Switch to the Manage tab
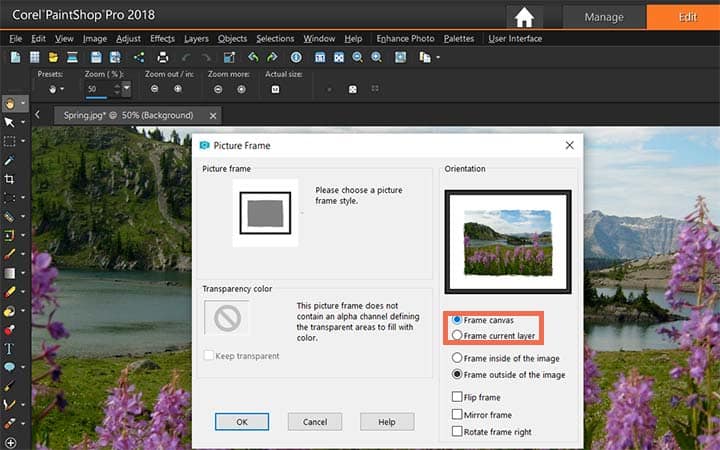This screenshot has width=720, height=450. [604, 17]
